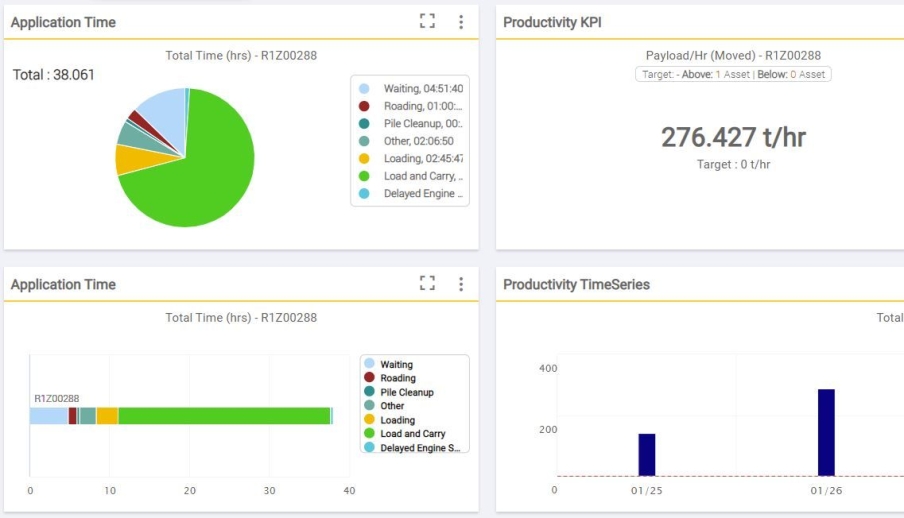Open the stacked bar panel's three-dot menu
Image resolution: width=904 pixels, height=518 pixels.
[461, 284]
